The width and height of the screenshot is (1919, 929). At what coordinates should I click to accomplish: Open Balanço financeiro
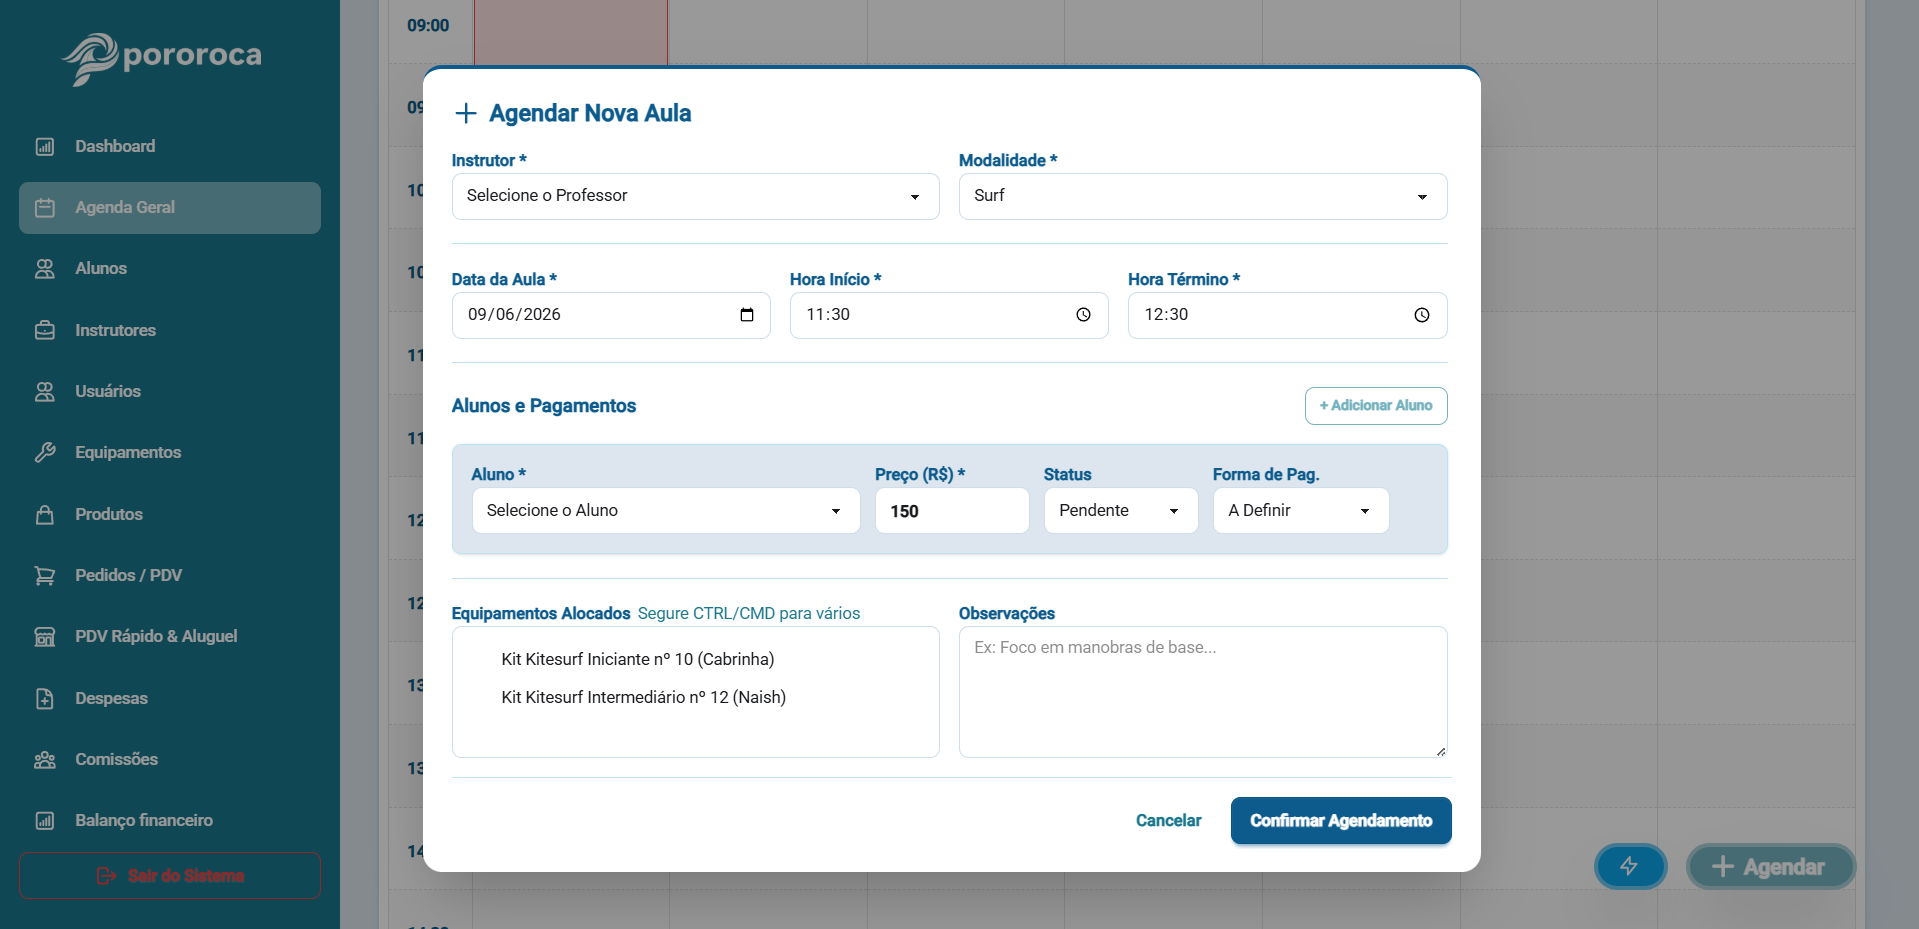(x=170, y=821)
